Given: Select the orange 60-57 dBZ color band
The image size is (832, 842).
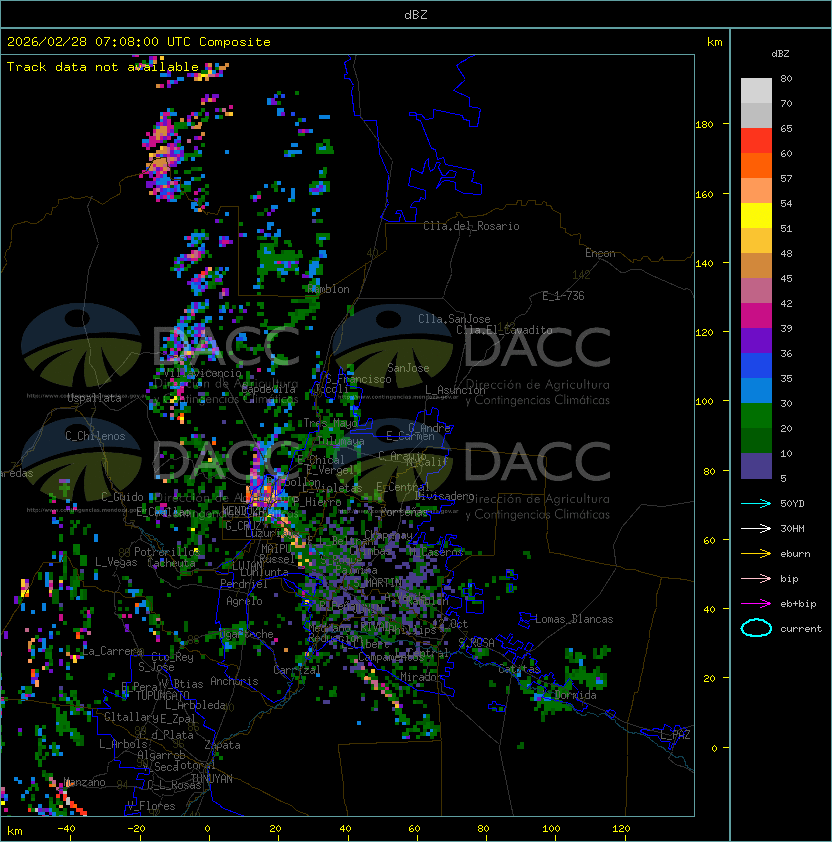Looking at the screenshot, I should pyautogui.click(x=756, y=166).
